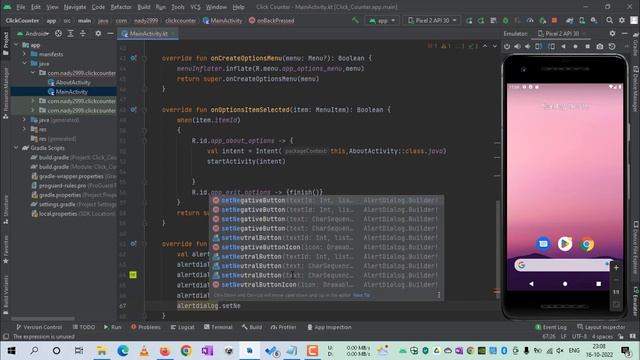The height and width of the screenshot is (360, 640).
Task: Click the Make Project hammer icon
Action: click(x=356, y=20)
